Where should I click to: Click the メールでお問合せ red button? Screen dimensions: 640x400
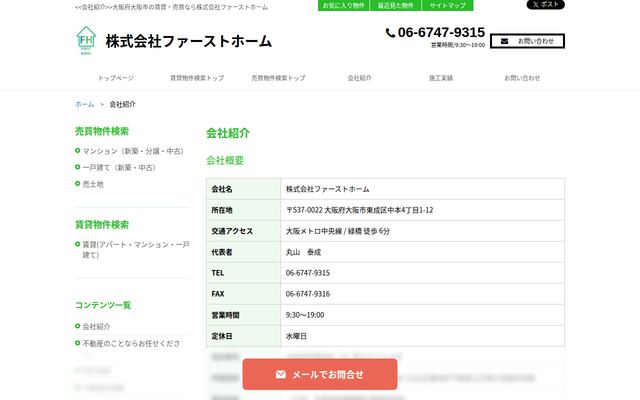(320, 374)
